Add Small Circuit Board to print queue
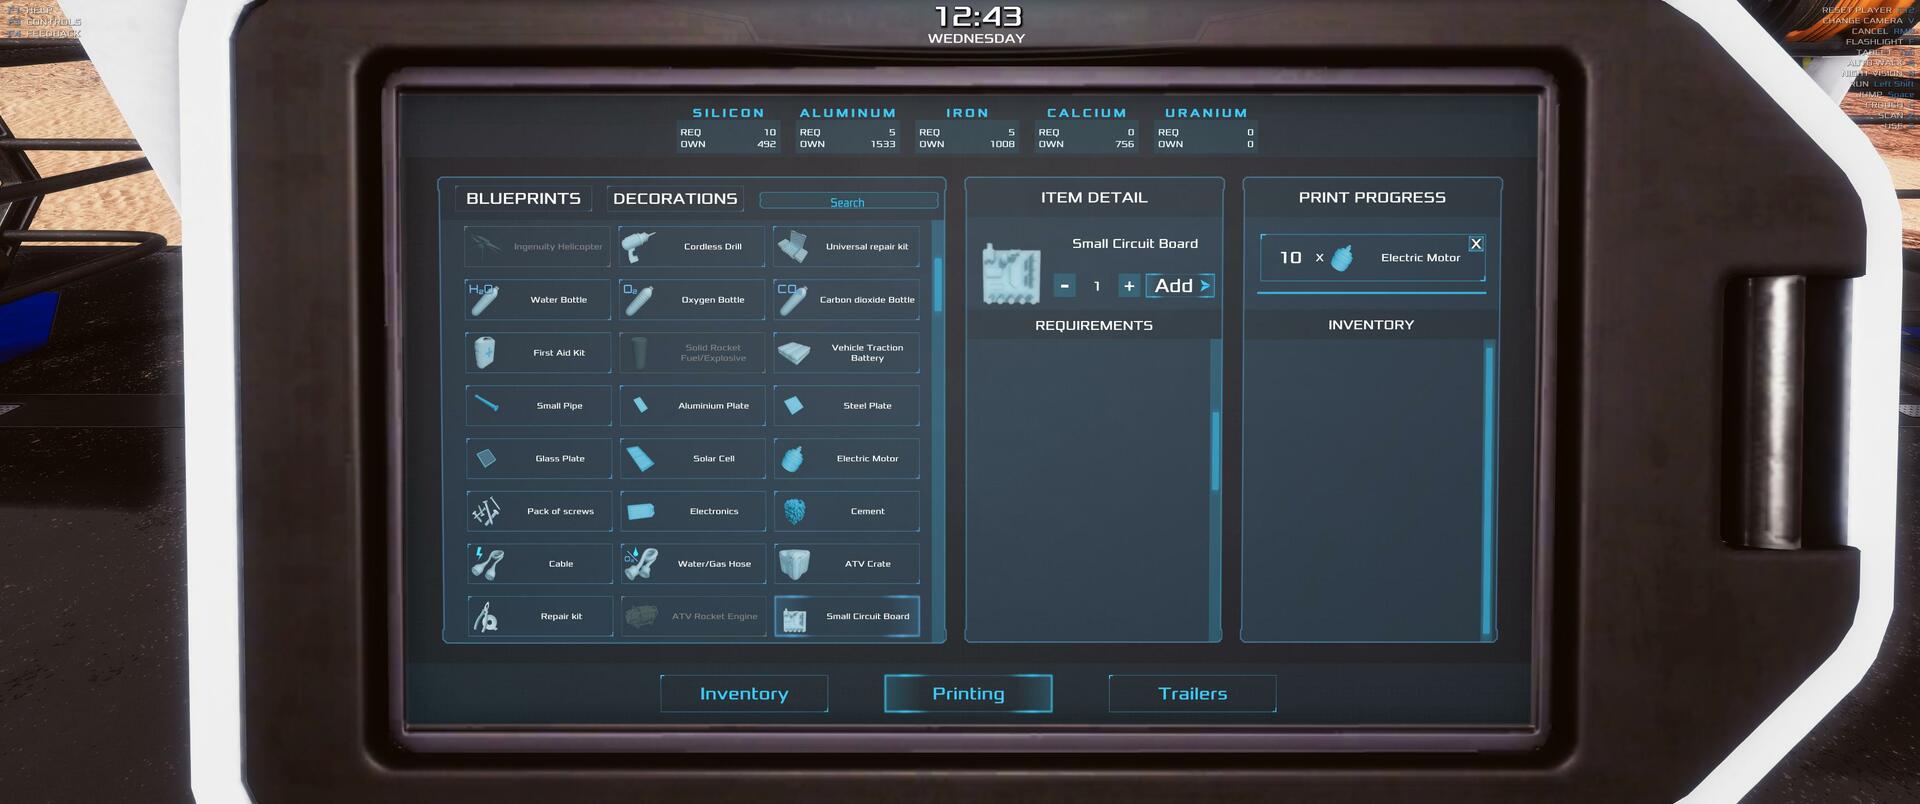Screen dimensions: 1920x804 tap(1181, 286)
